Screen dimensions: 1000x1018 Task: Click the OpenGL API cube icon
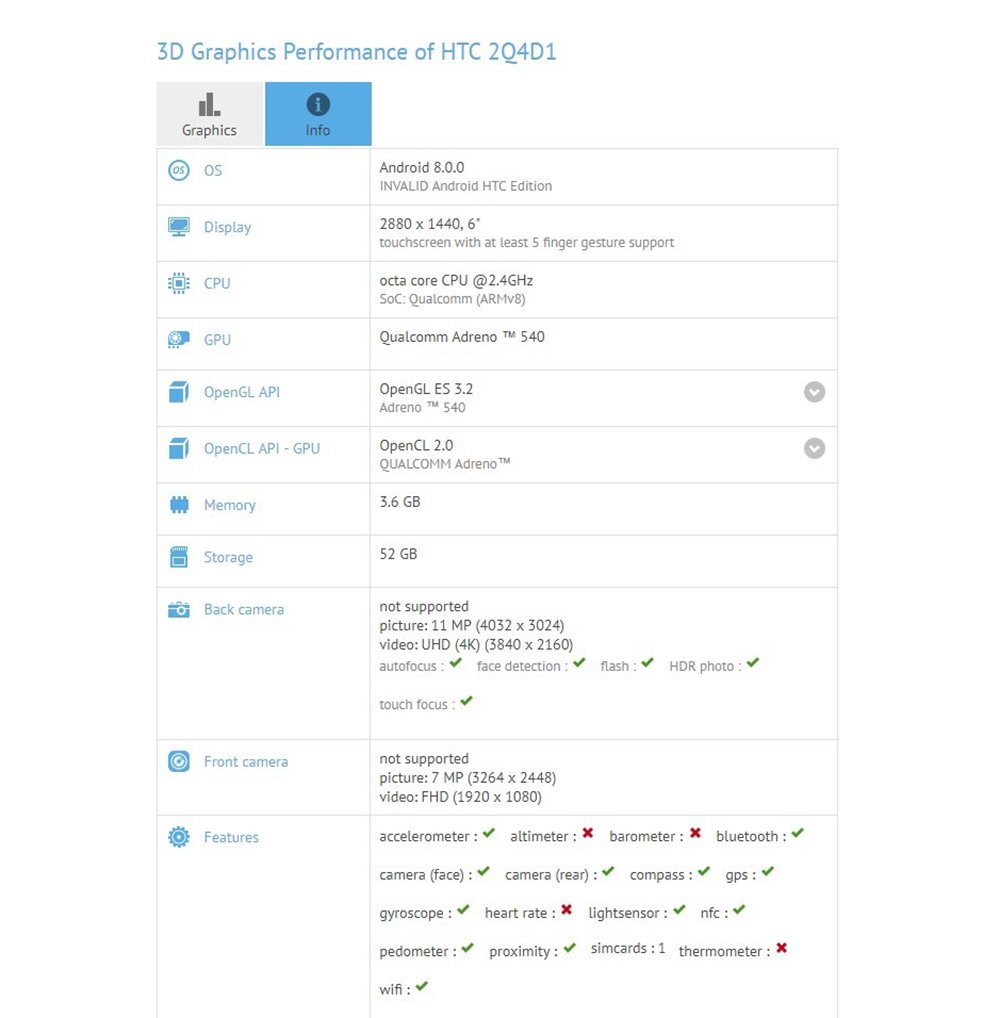click(x=179, y=392)
